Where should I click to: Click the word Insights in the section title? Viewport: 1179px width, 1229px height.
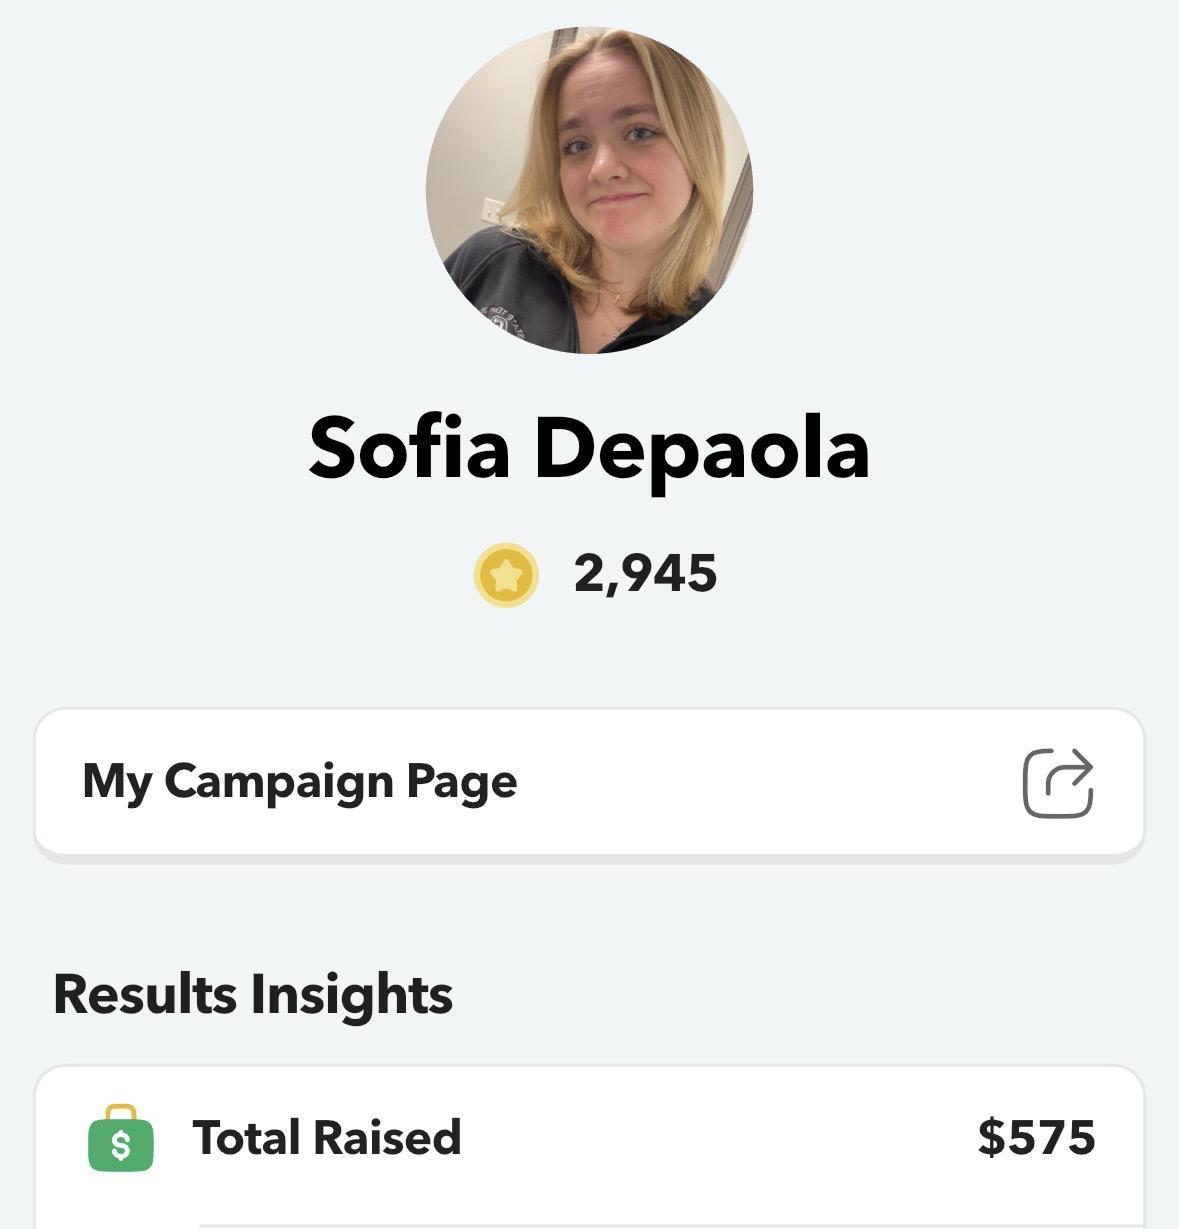click(x=351, y=994)
